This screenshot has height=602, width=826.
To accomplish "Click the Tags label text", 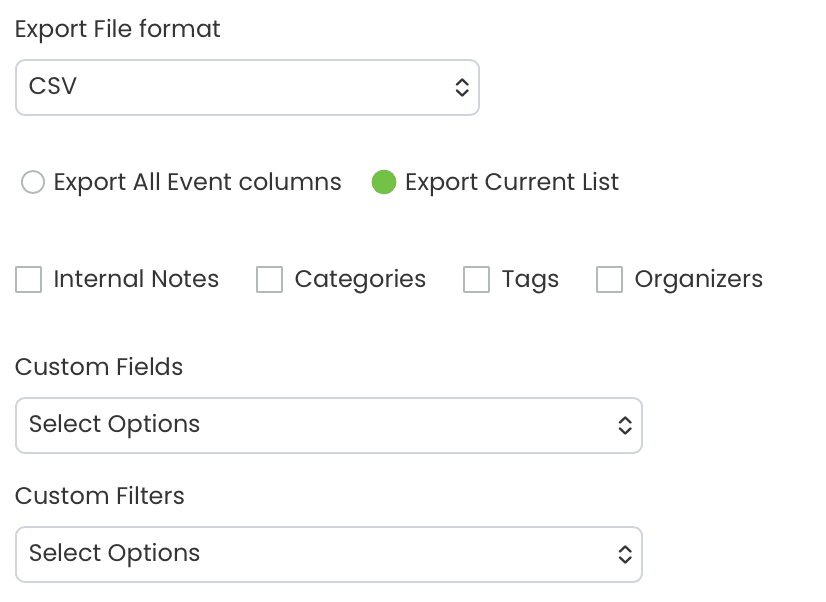I will coord(530,280).
